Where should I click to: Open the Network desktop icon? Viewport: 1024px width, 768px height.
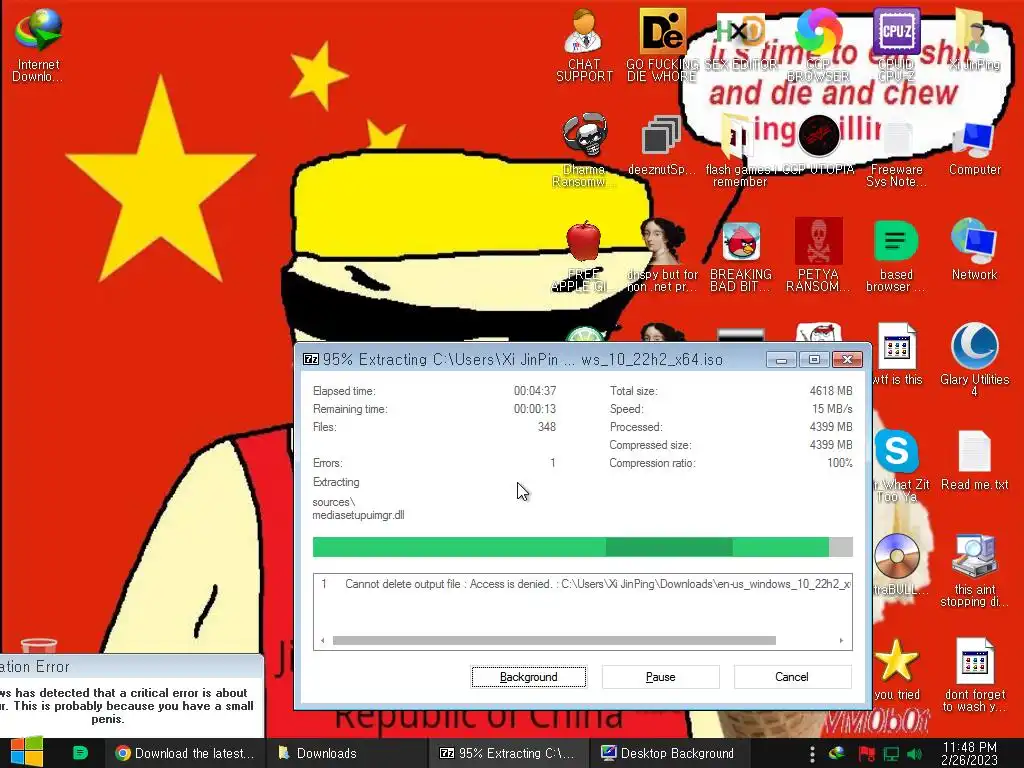[974, 249]
